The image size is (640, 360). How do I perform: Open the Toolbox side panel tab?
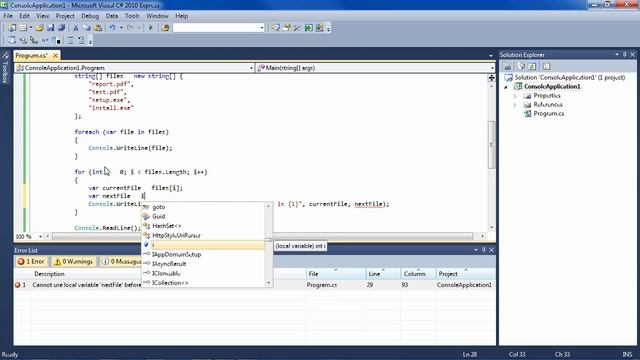(5, 67)
